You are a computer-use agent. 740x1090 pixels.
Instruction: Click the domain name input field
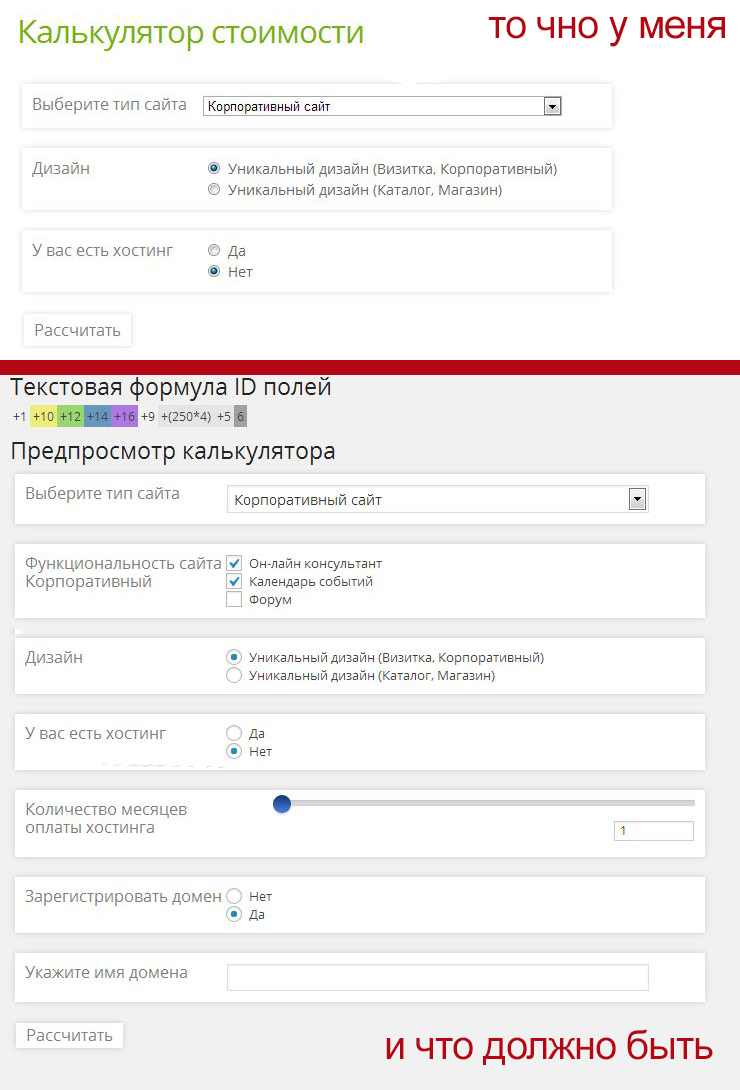pyautogui.click(x=438, y=977)
